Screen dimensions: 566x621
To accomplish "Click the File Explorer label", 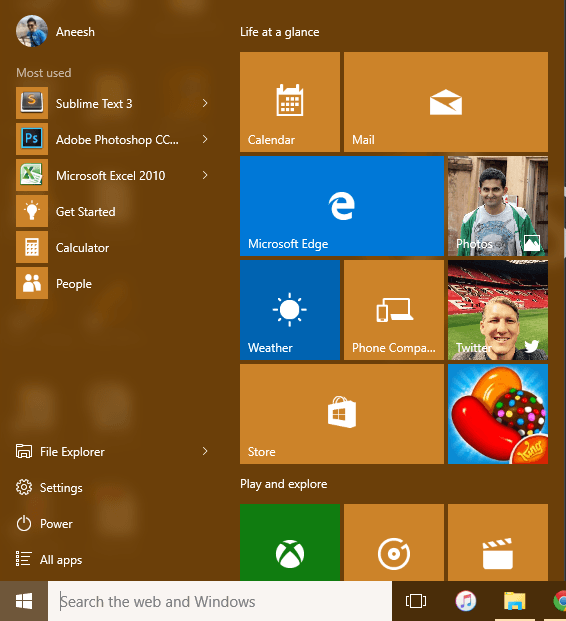I will point(72,452).
